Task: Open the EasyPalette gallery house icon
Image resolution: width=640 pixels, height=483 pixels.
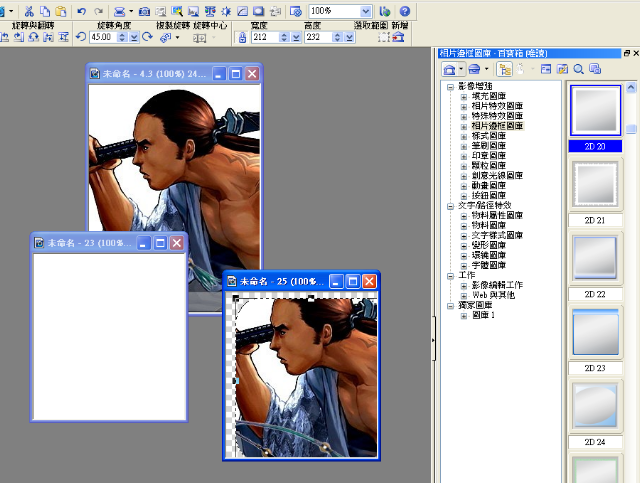Action: tap(449, 69)
